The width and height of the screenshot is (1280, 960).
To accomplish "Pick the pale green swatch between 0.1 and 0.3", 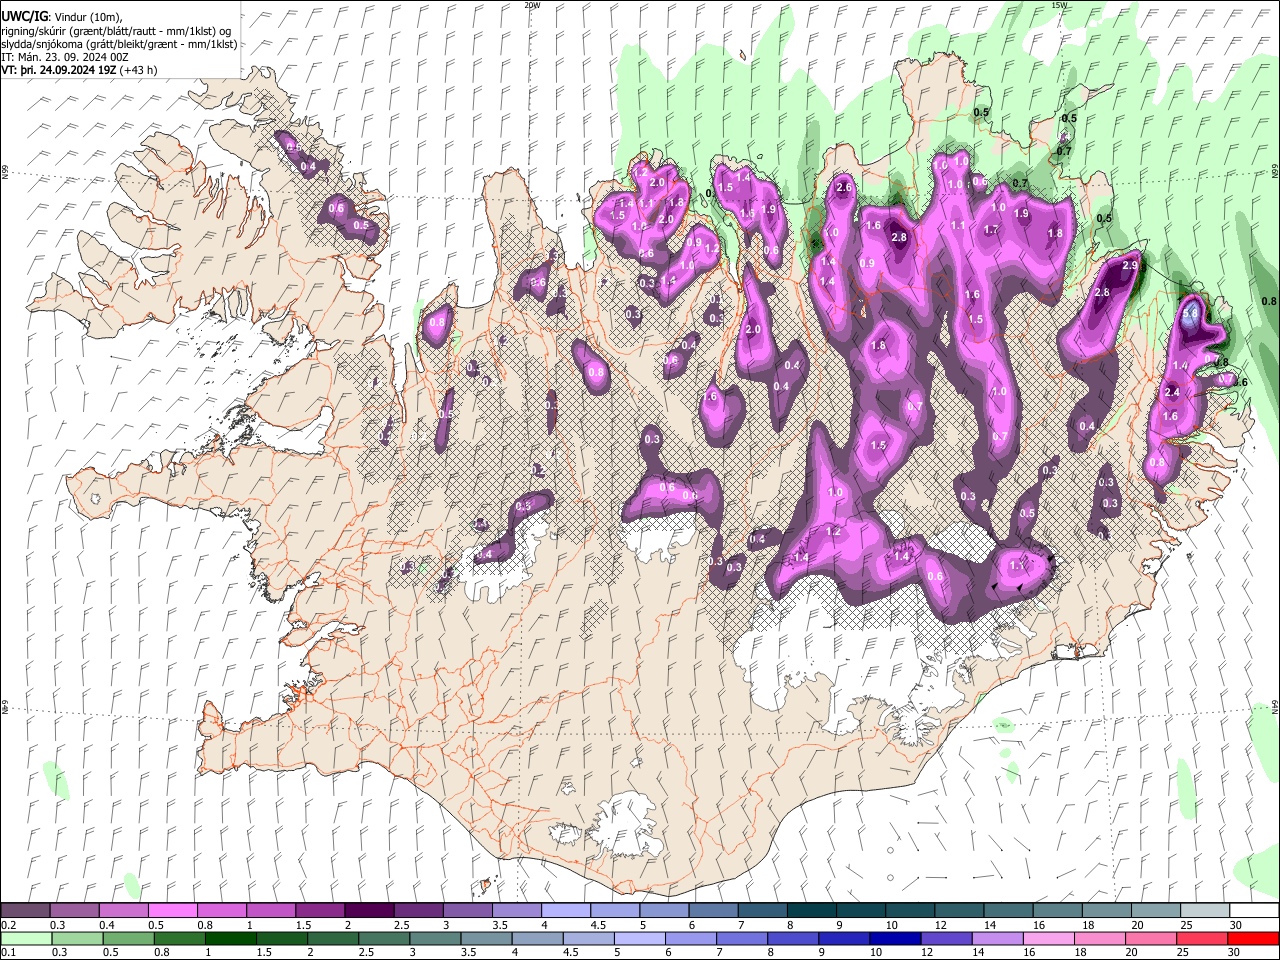I will pos(26,938).
